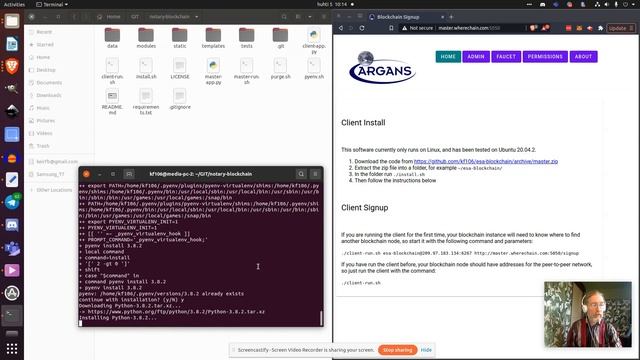Open the templates folder
The width and height of the screenshot is (640, 360).
pyautogui.click(x=213, y=38)
